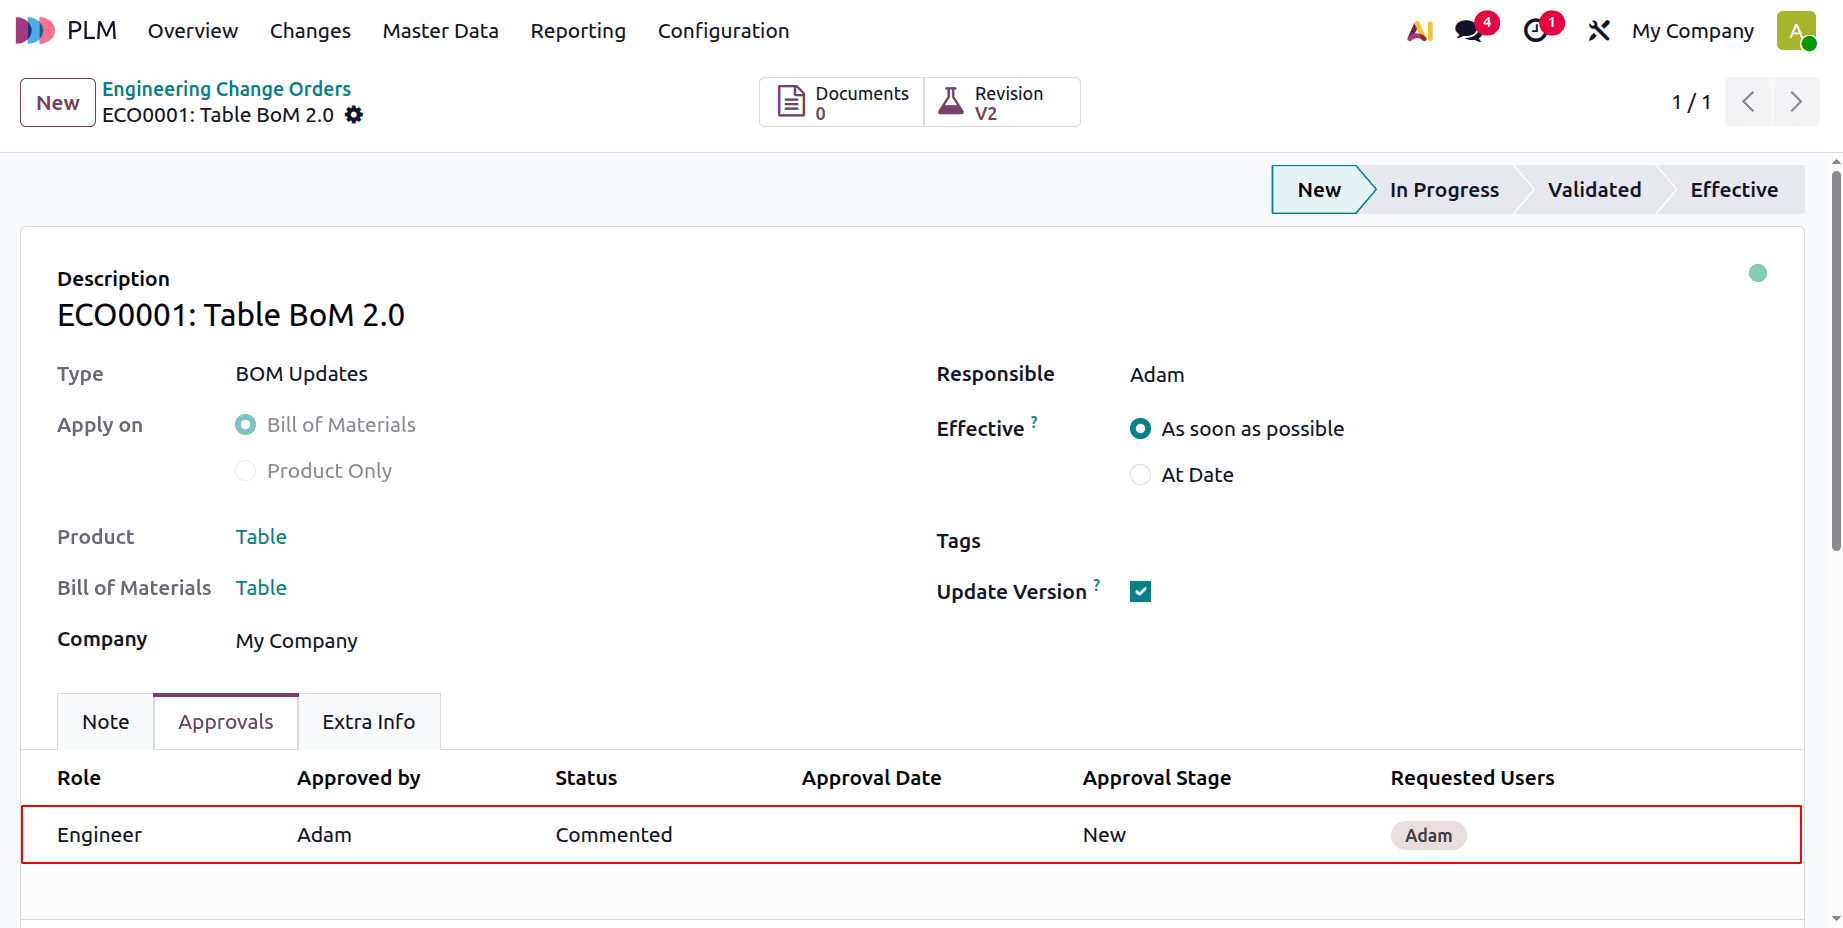1843x928 pixels.
Task: Click the Status column header
Action: [x=586, y=778]
